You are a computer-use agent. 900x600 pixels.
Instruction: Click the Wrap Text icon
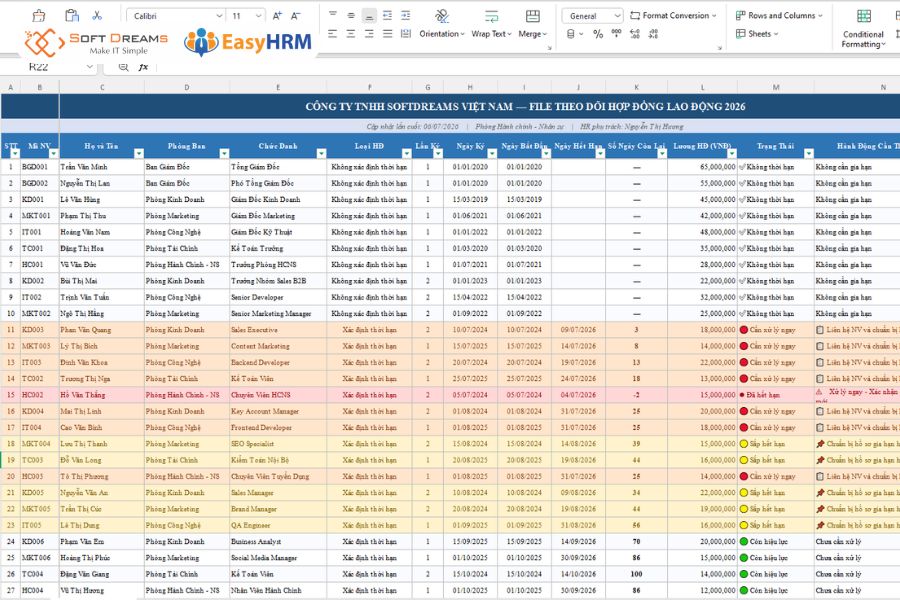click(x=491, y=16)
